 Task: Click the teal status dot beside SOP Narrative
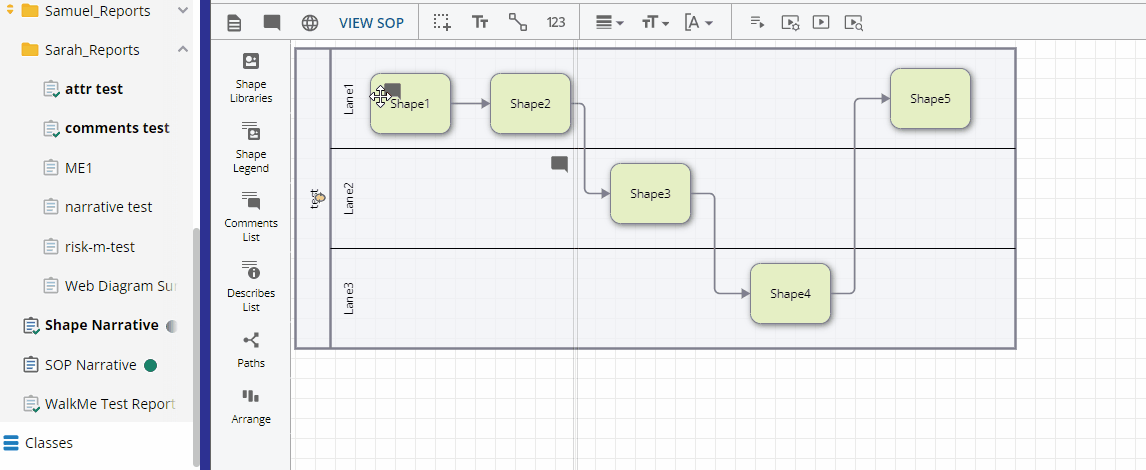pos(151,365)
